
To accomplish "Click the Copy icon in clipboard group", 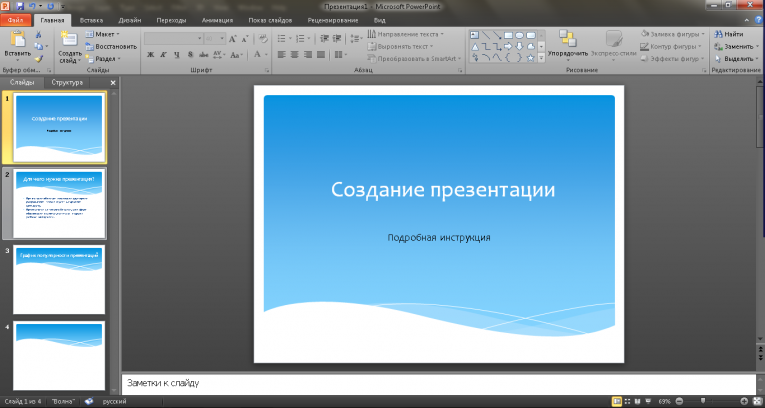I will point(39,46).
